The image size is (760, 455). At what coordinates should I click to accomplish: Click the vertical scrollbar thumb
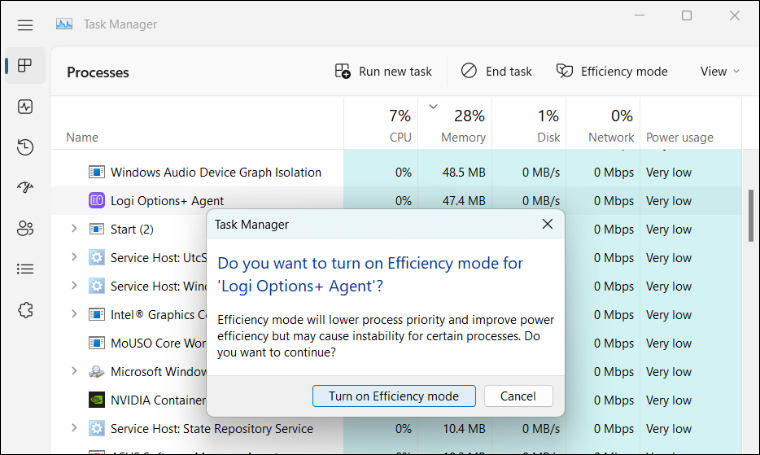[x=751, y=215]
